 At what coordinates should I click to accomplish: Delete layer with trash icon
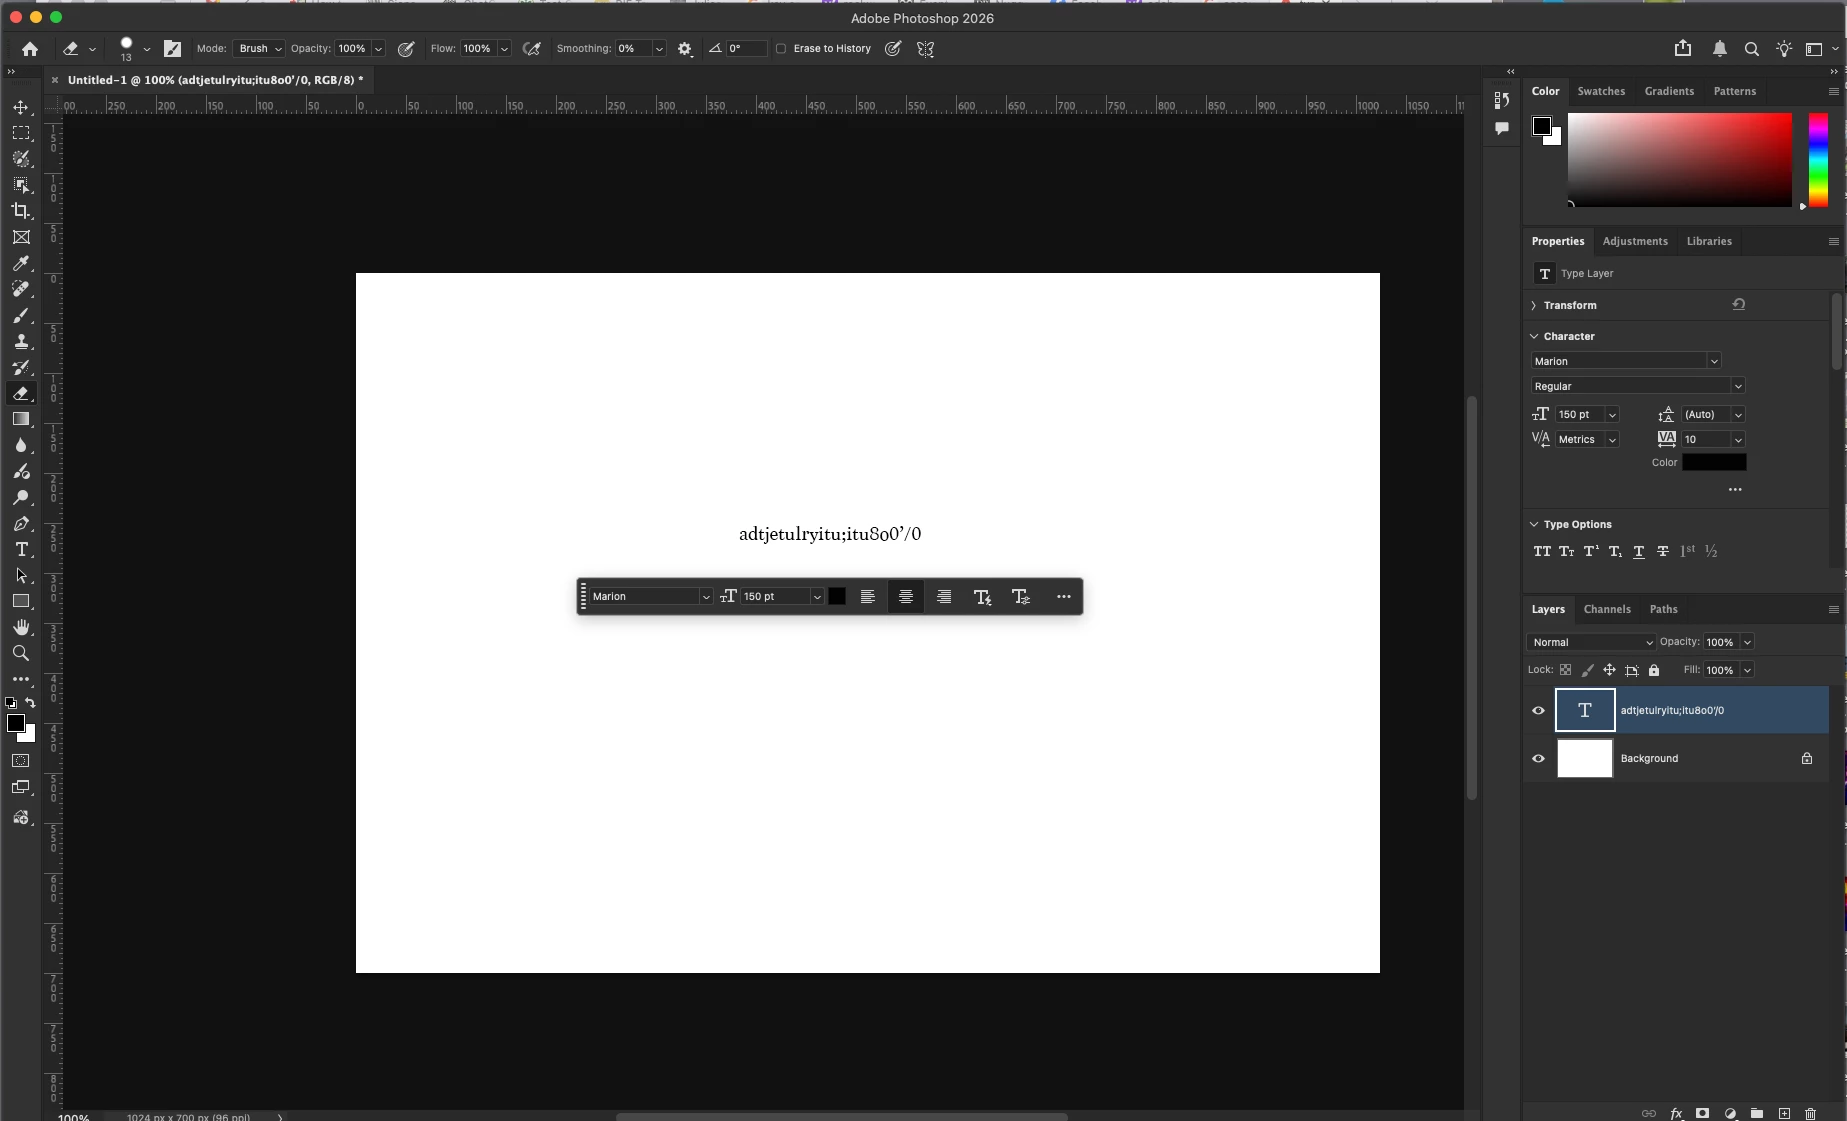1810,1113
